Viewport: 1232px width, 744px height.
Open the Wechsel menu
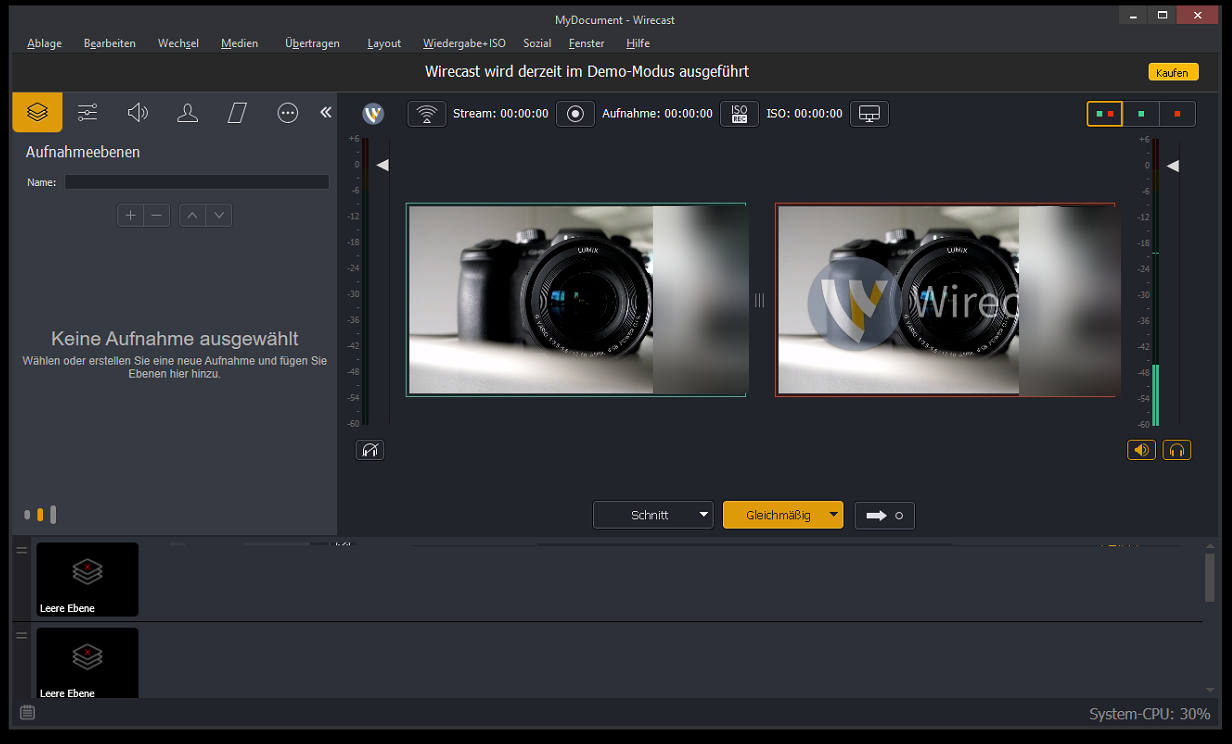click(x=178, y=43)
